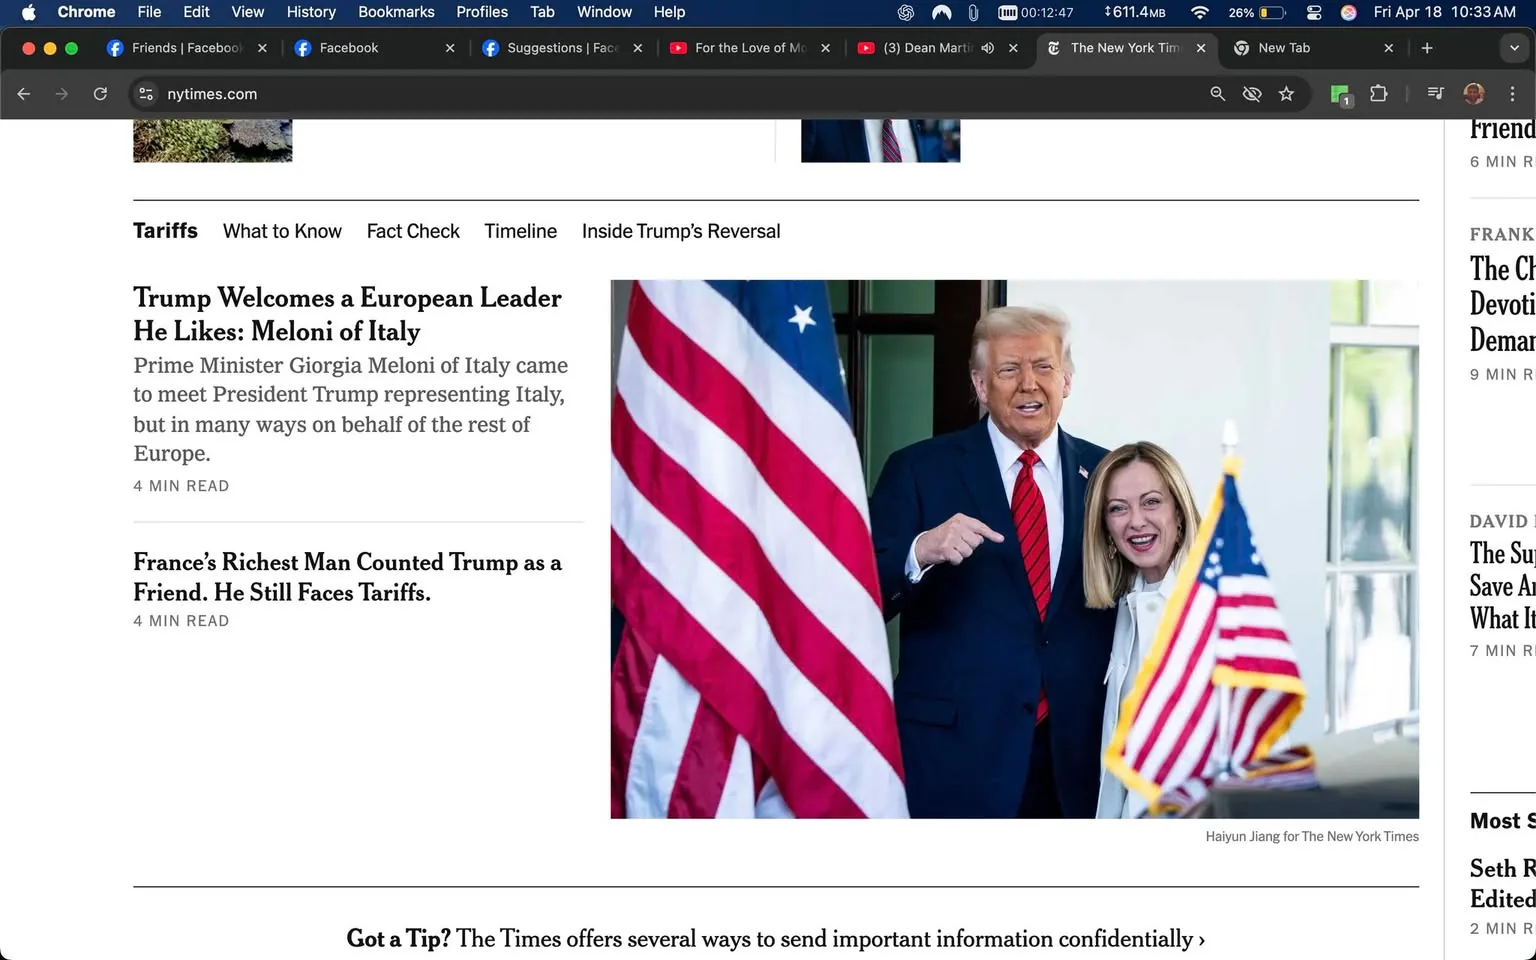Open the tab search dropdown arrow
The width and height of the screenshot is (1536, 960).
pyautogui.click(x=1513, y=47)
